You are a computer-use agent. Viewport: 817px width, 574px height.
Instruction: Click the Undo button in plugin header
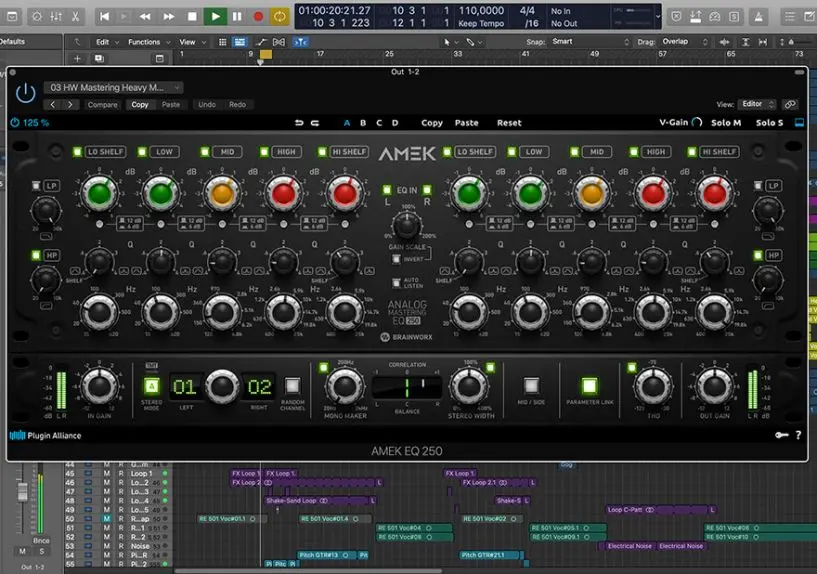click(x=207, y=105)
